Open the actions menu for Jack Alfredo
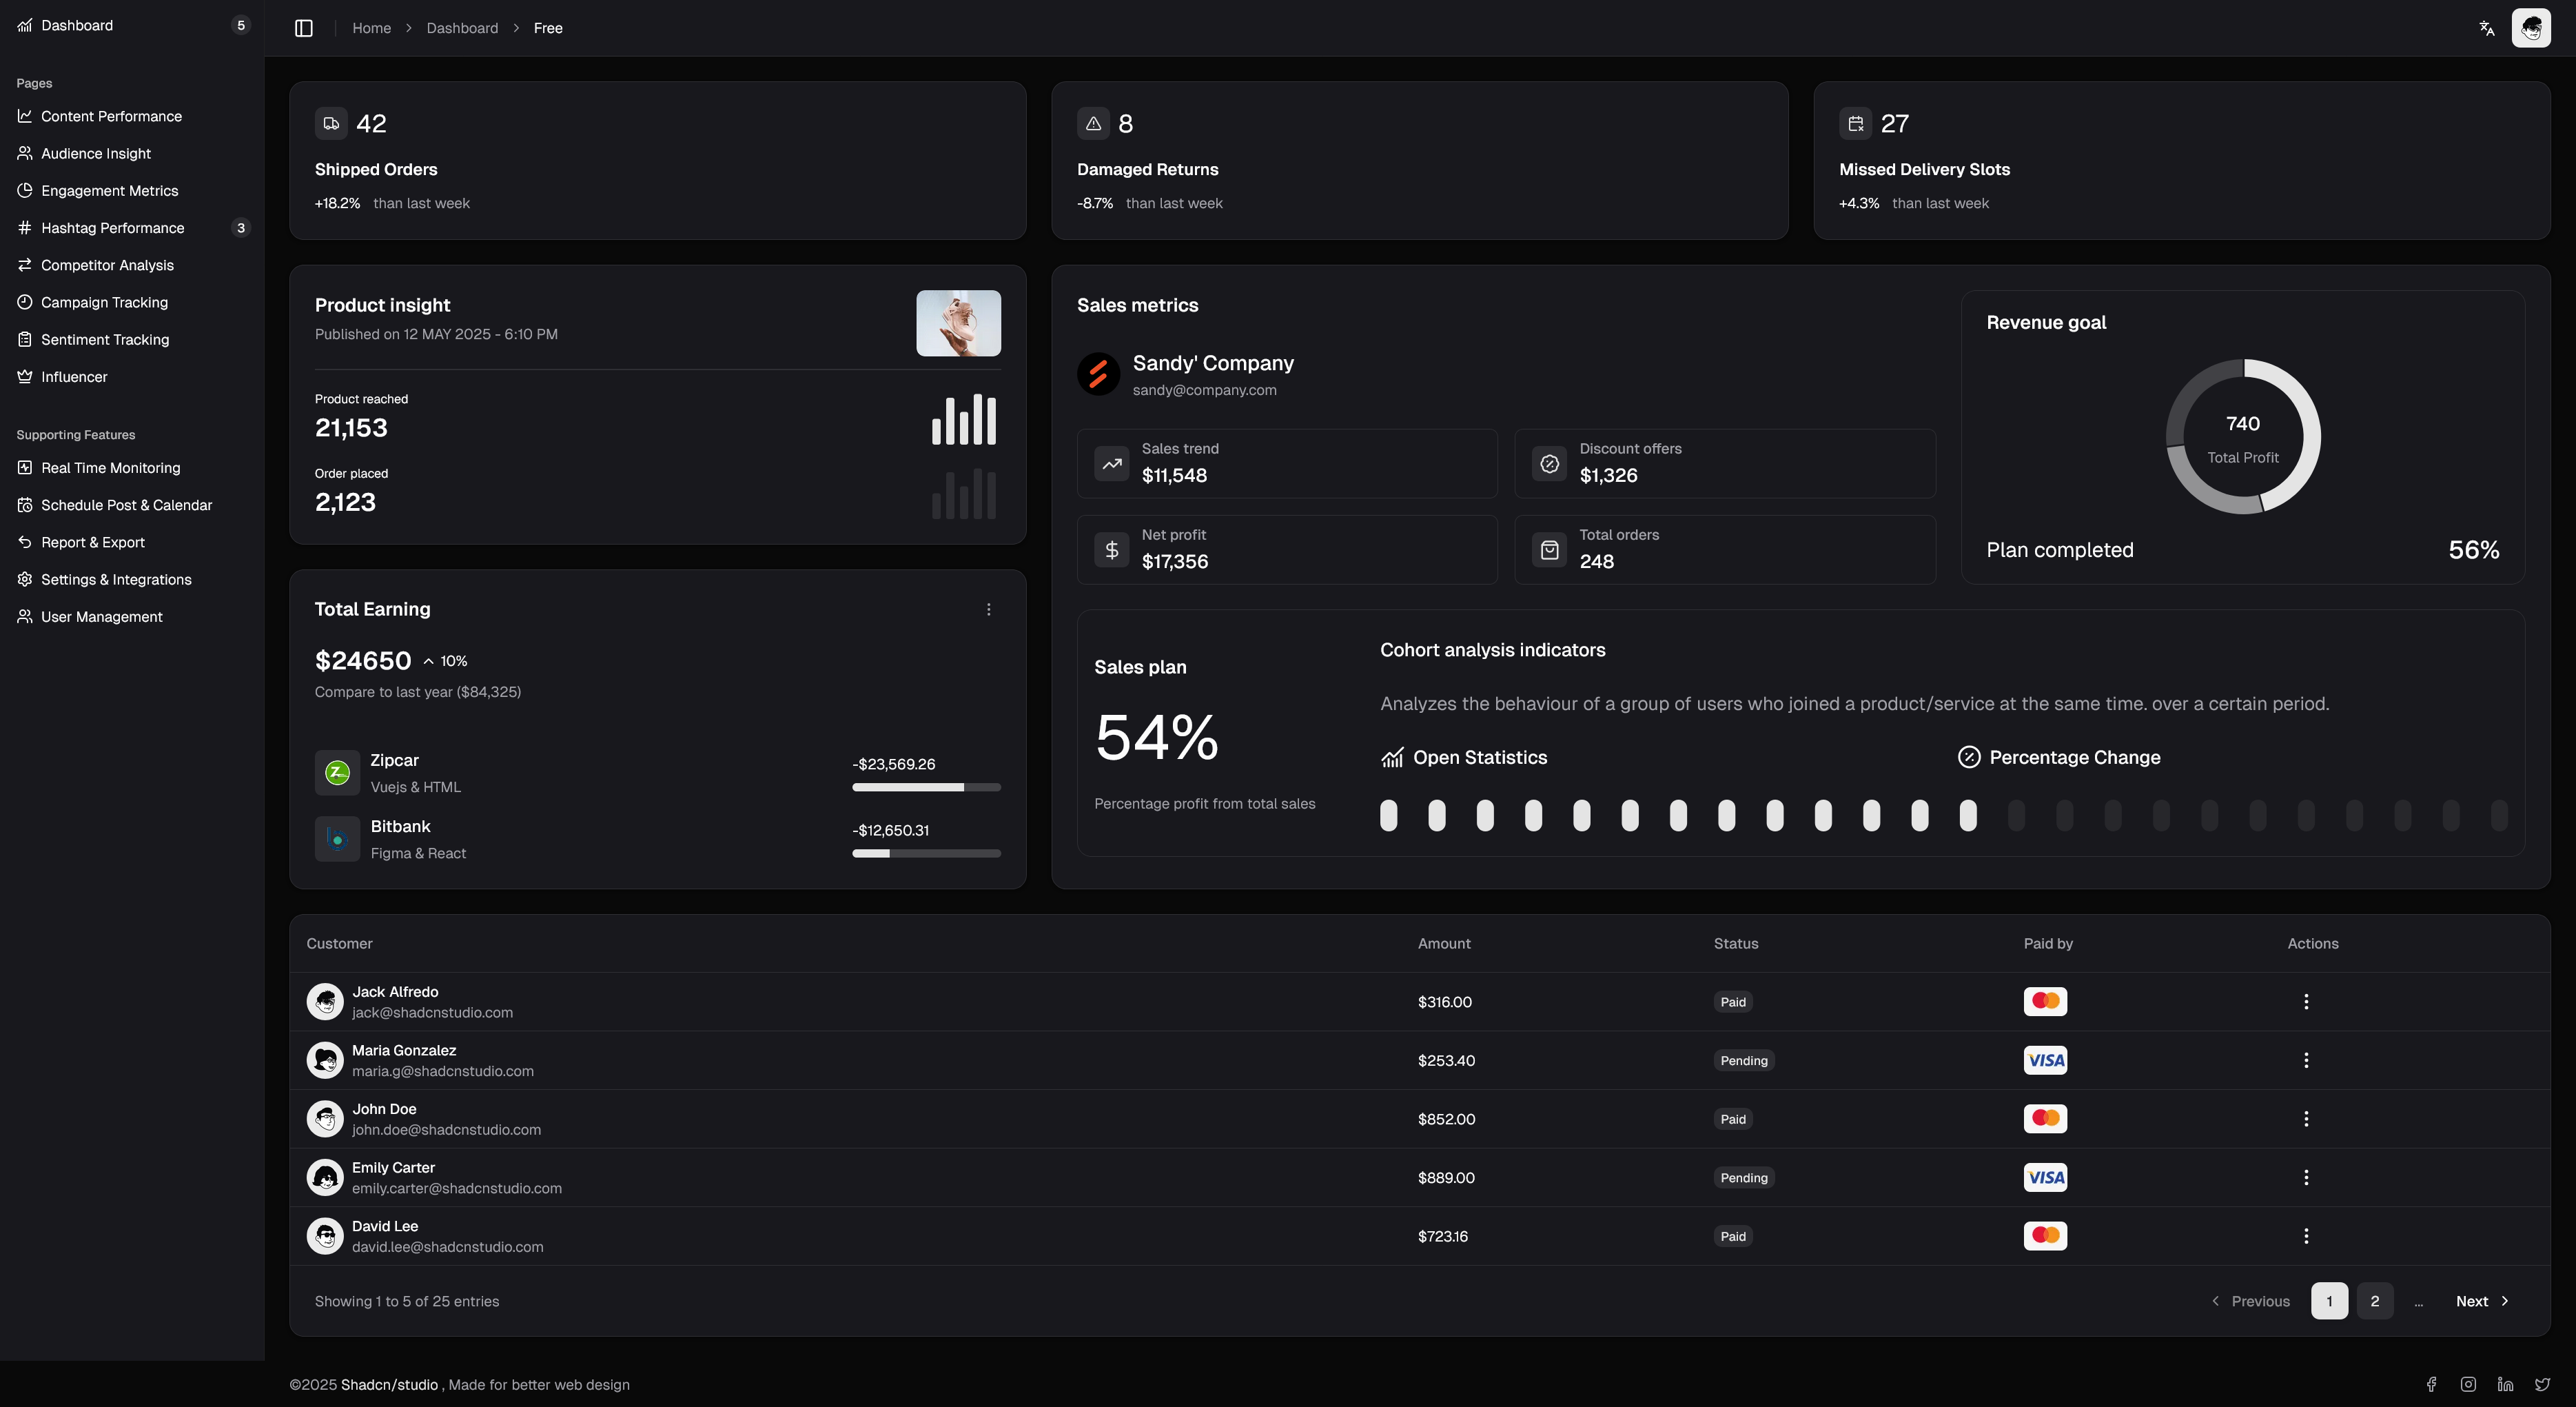Image resolution: width=2576 pixels, height=1407 pixels. point(2306,1001)
